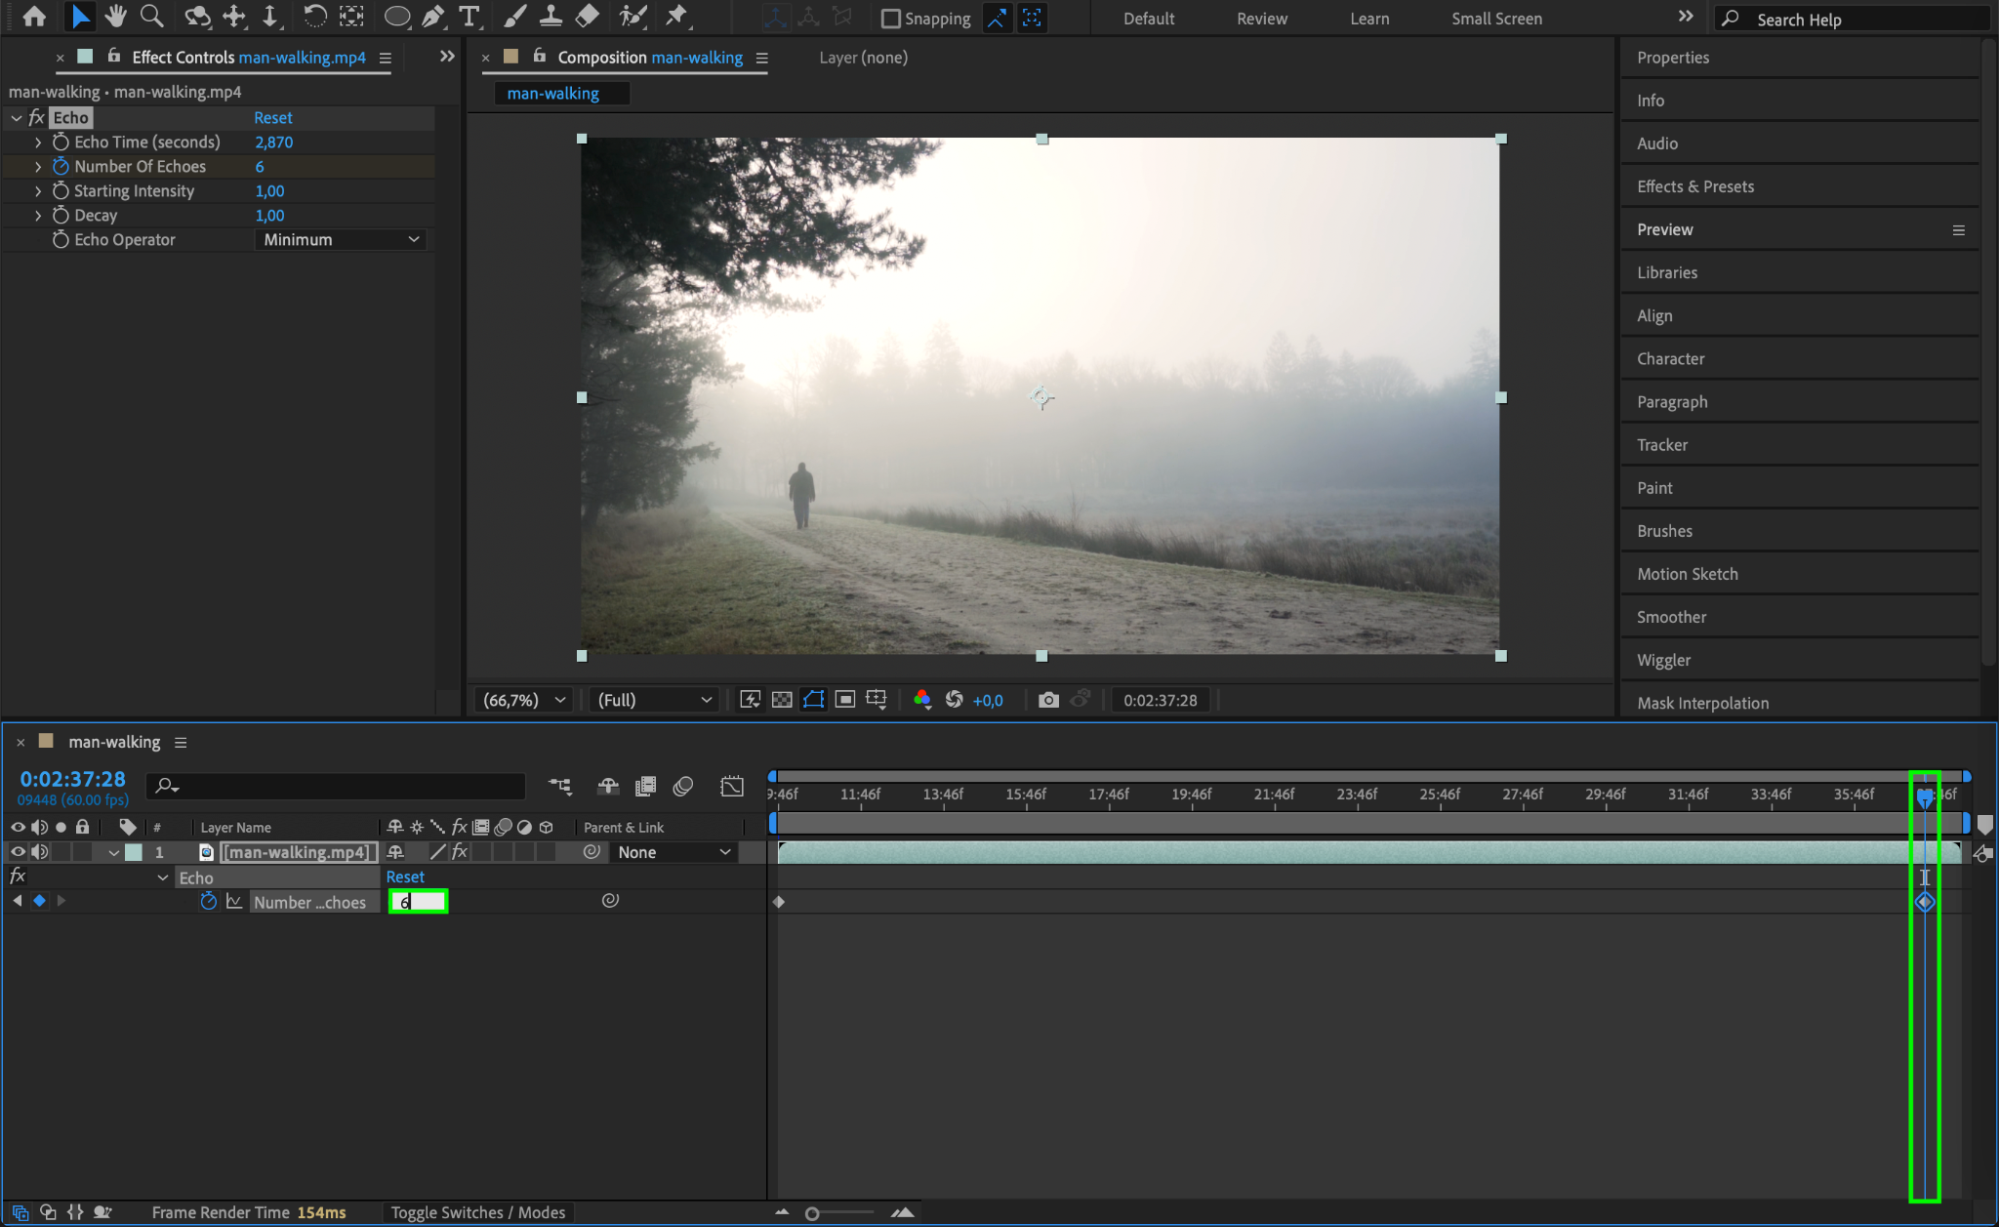
Task: Choose the Puppet Pin tool
Action: tap(677, 16)
